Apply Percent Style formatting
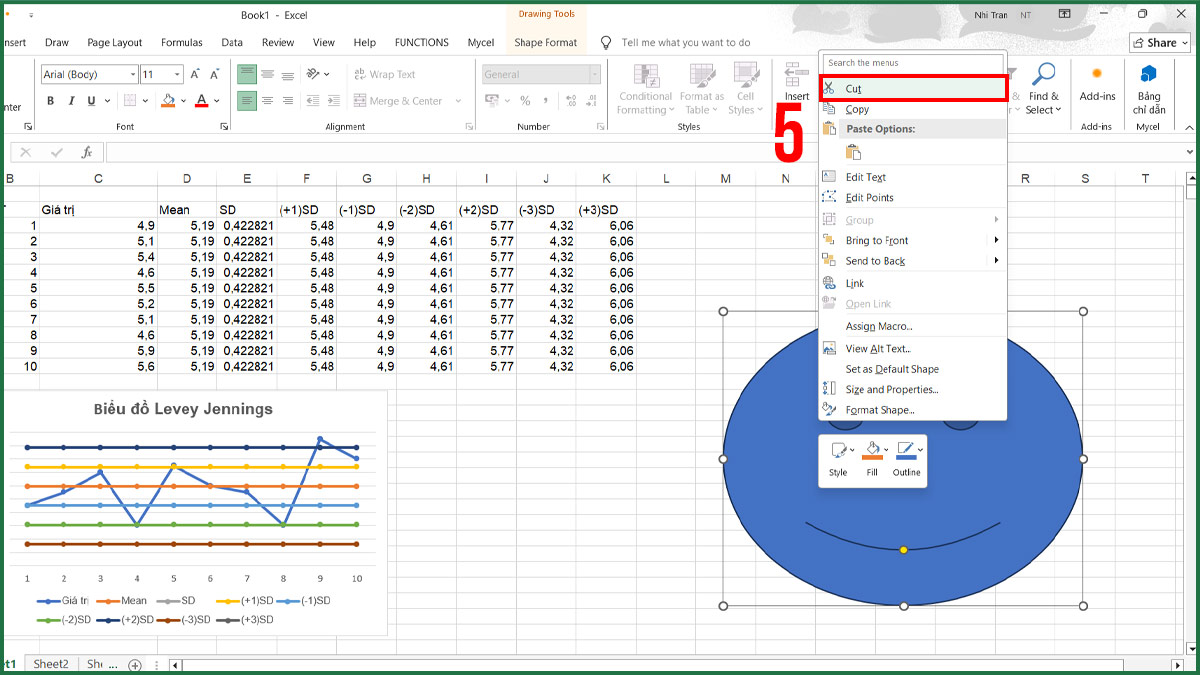The width and height of the screenshot is (1200, 675). pos(525,100)
